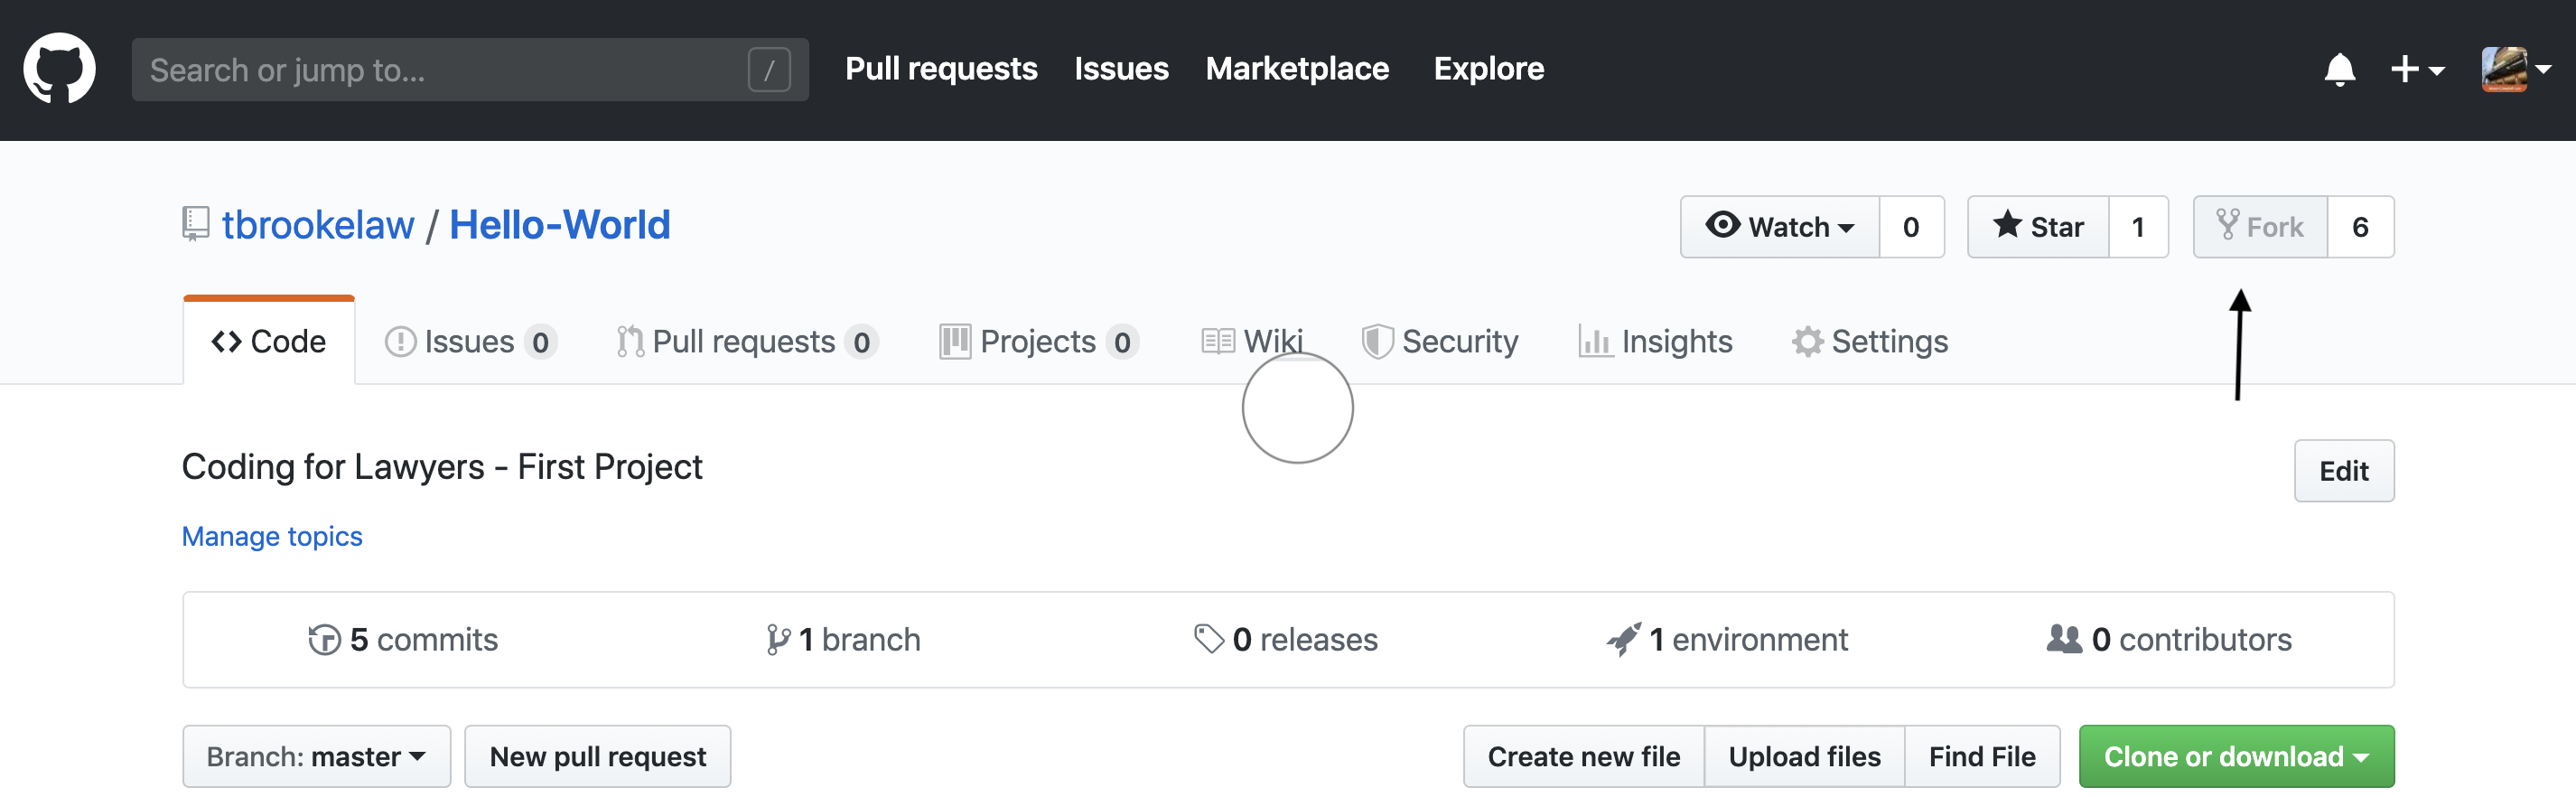The height and width of the screenshot is (797, 2576).
Task: Open the plus create-new menu
Action: [x=2417, y=69]
